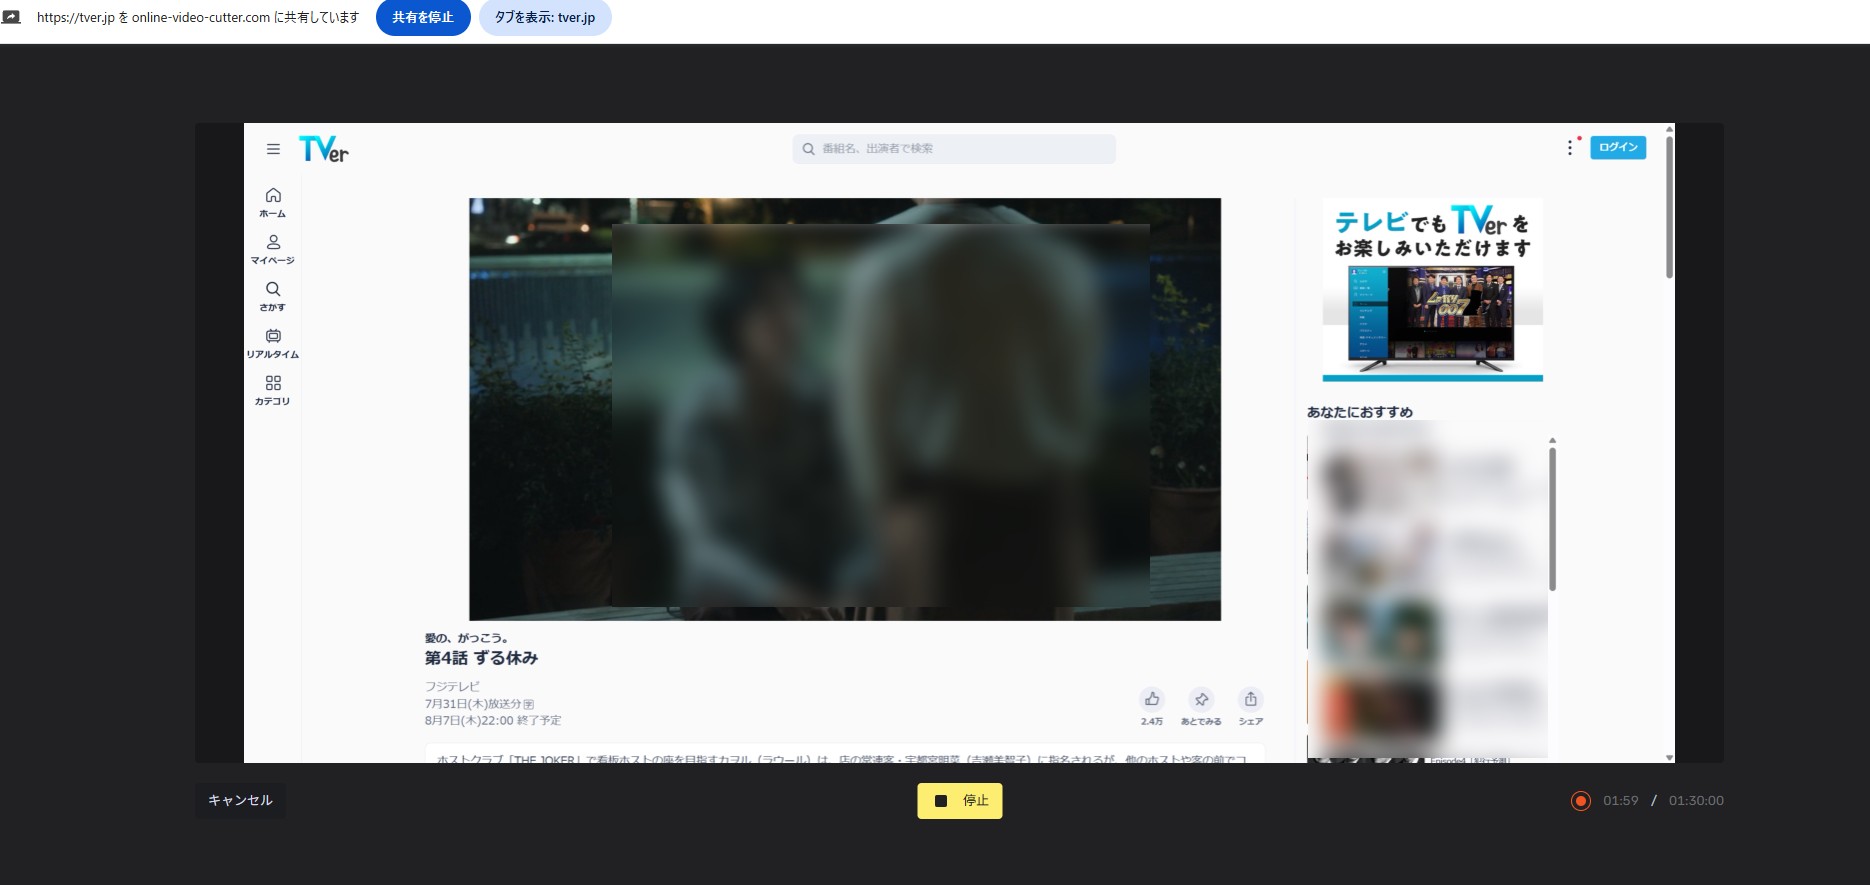Open the three-dot options menu
1870x885 pixels.
1569,148
